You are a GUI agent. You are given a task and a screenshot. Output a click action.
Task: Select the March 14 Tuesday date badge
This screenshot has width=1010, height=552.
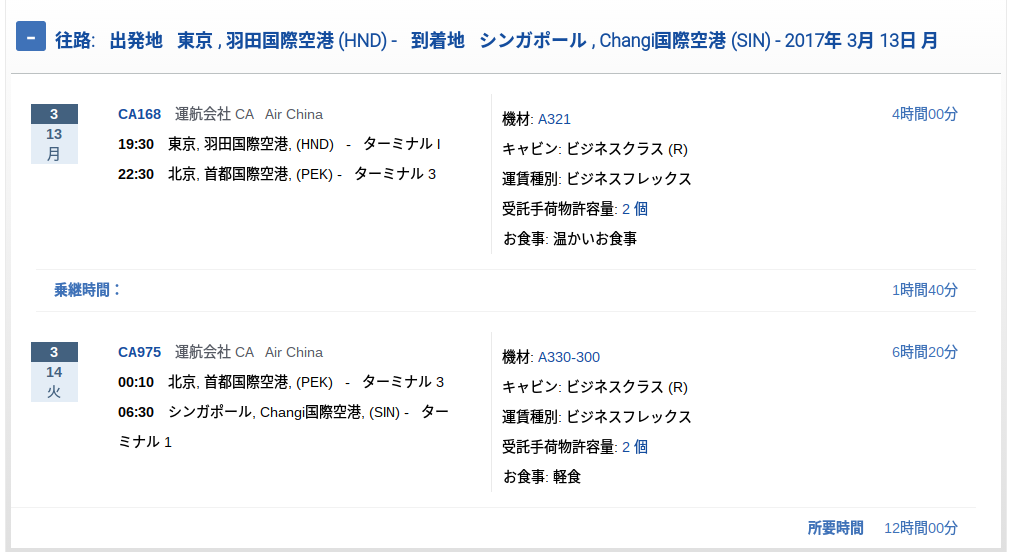(x=54, y=372)
